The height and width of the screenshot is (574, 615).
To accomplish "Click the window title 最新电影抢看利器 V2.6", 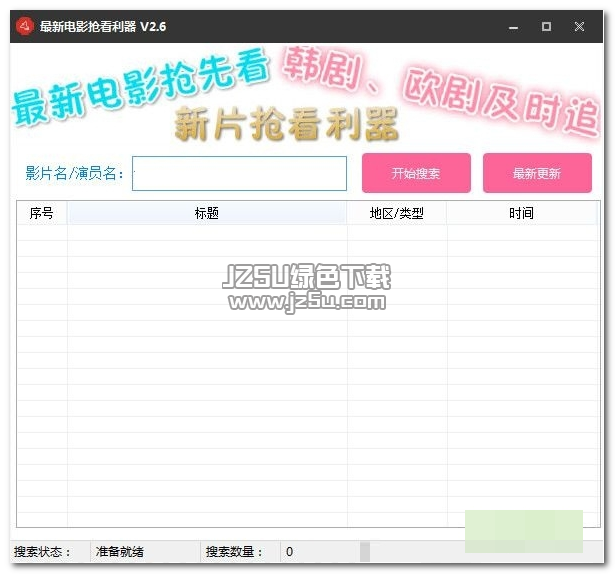I will pos(103,27).
